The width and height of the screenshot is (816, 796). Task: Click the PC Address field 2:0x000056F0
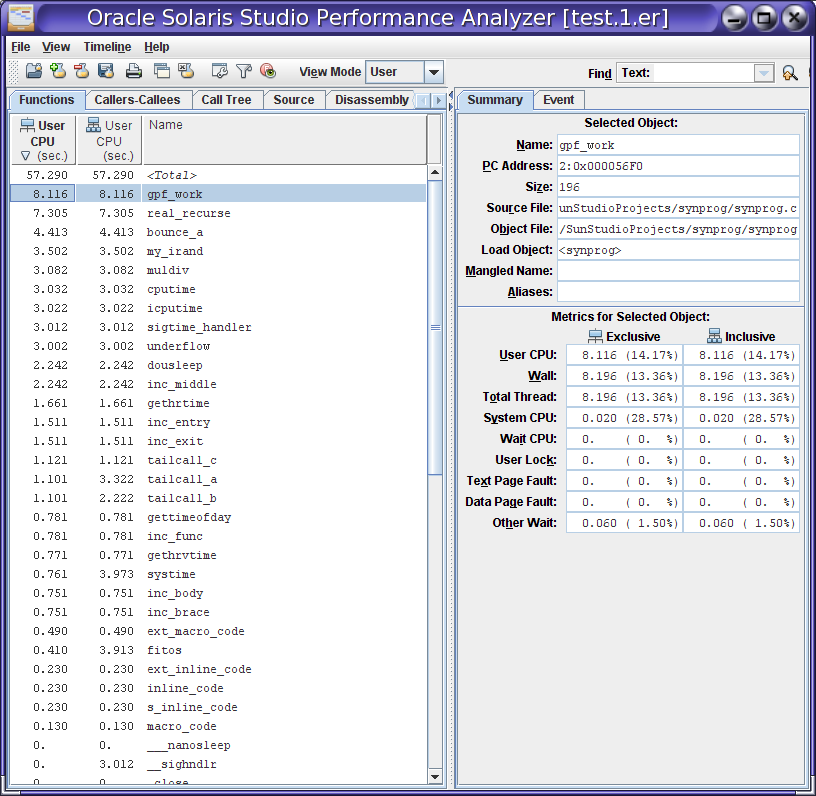[678, 166]
